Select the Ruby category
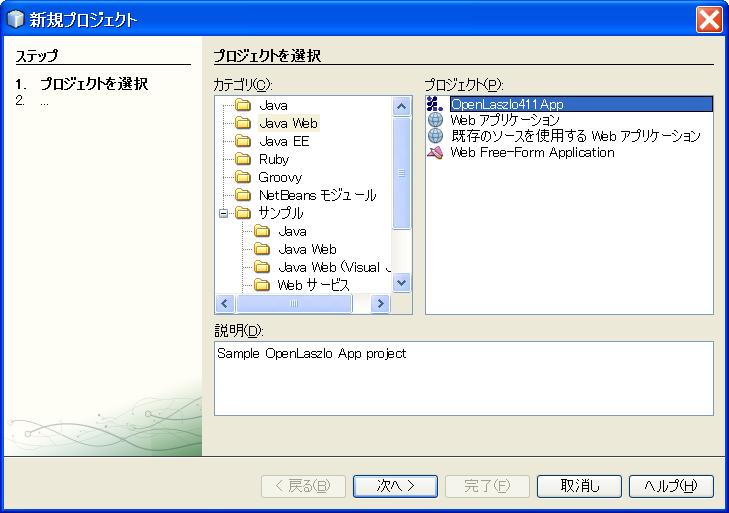 pyautogui.click(x=274, y=160)
